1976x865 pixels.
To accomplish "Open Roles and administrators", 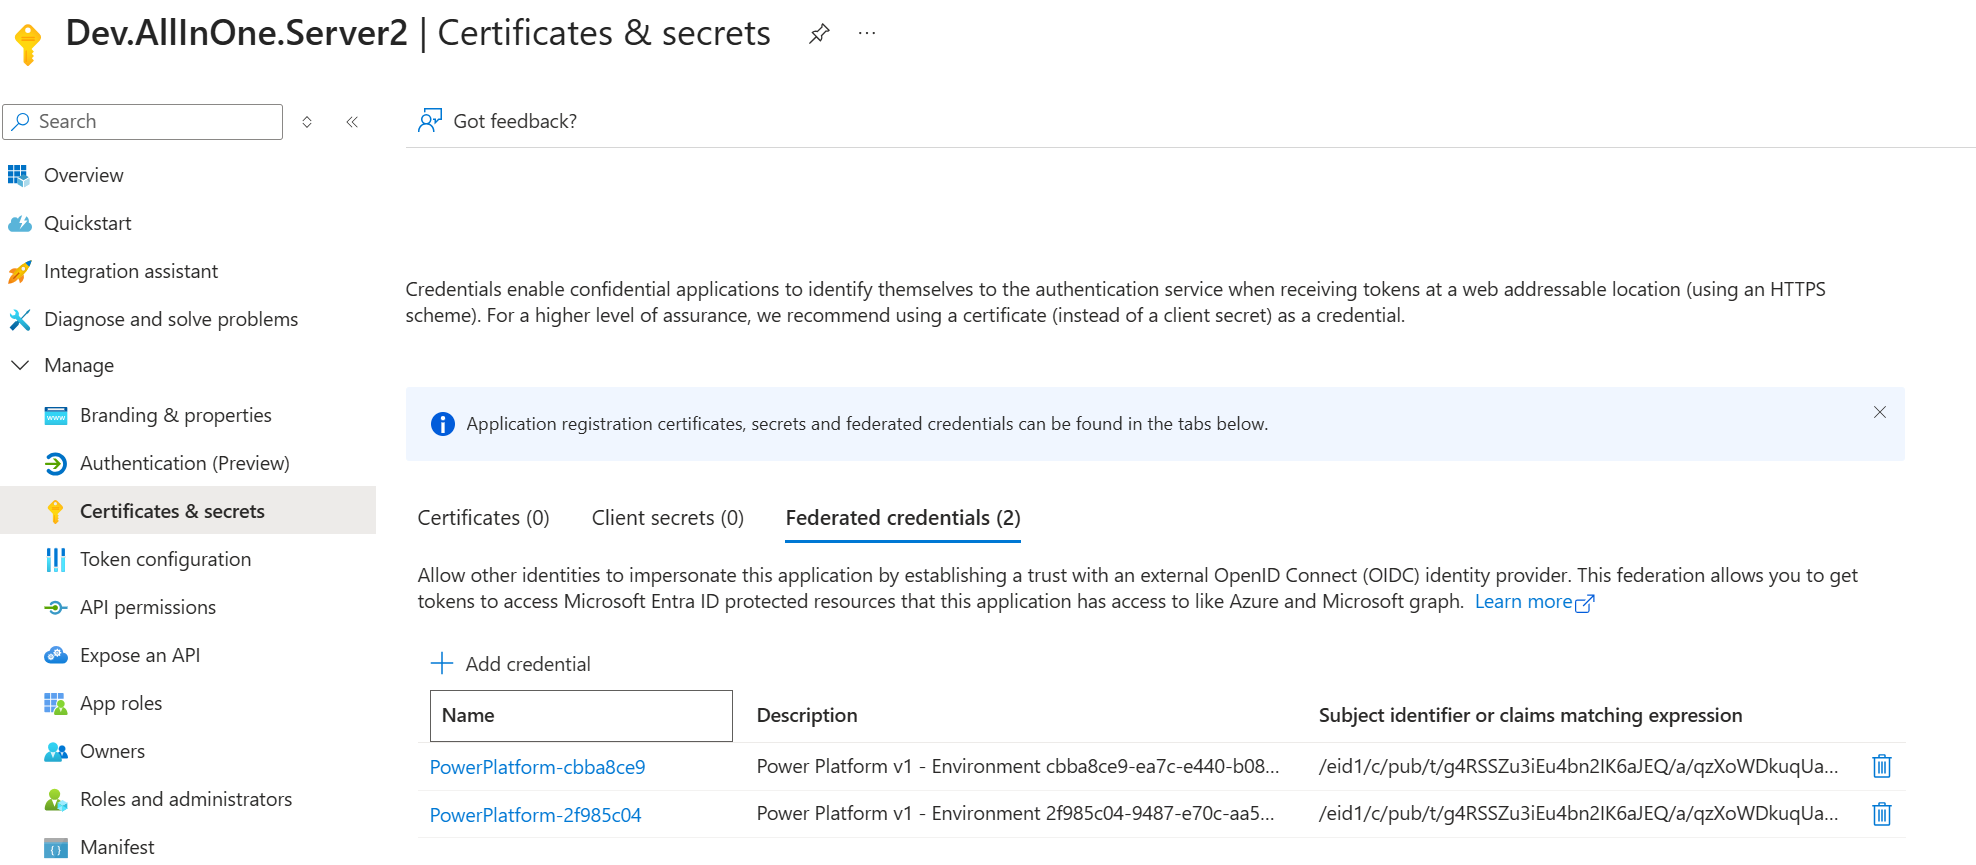I will [x=186, y=799].
